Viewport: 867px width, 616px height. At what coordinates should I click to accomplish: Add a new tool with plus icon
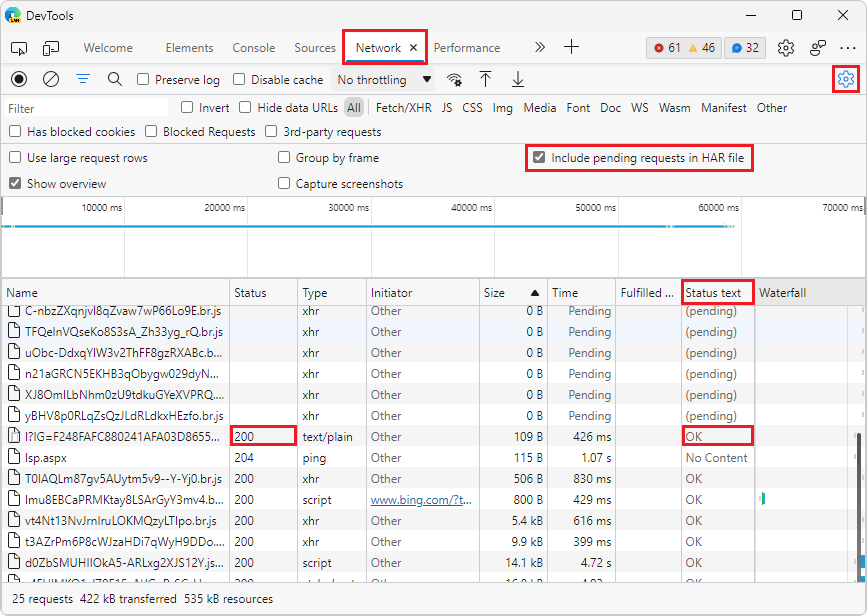click(571, 47)
